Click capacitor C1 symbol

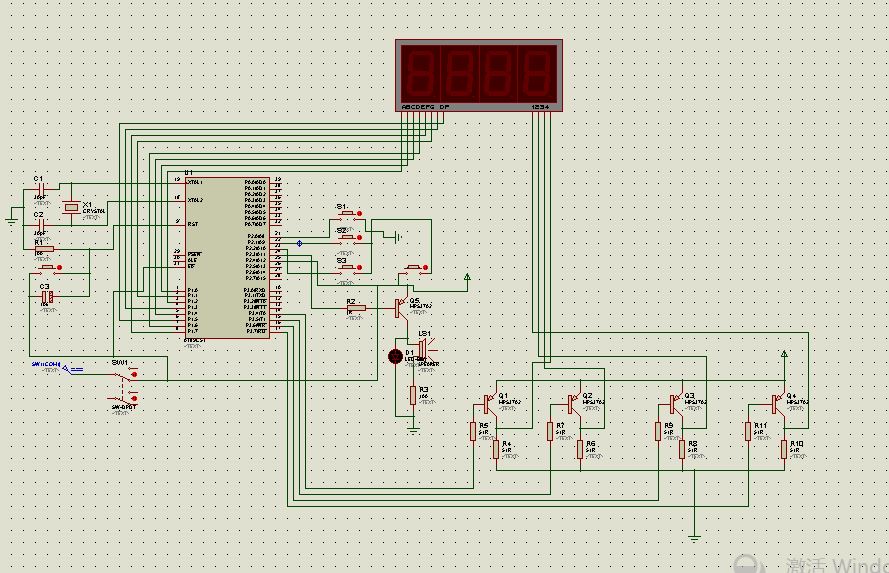(40, 188)
